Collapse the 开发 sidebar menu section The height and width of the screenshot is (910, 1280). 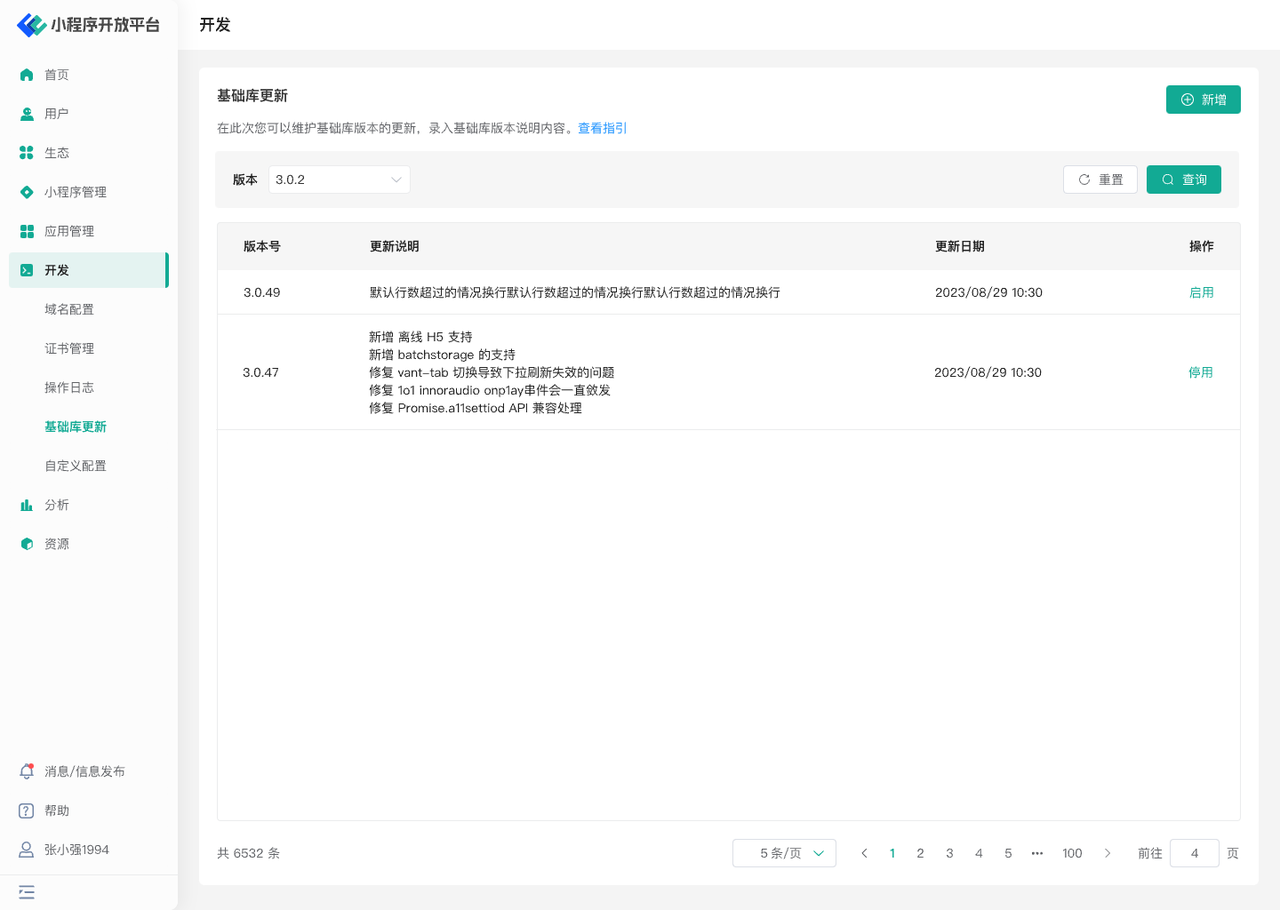[x=88, y=270]
